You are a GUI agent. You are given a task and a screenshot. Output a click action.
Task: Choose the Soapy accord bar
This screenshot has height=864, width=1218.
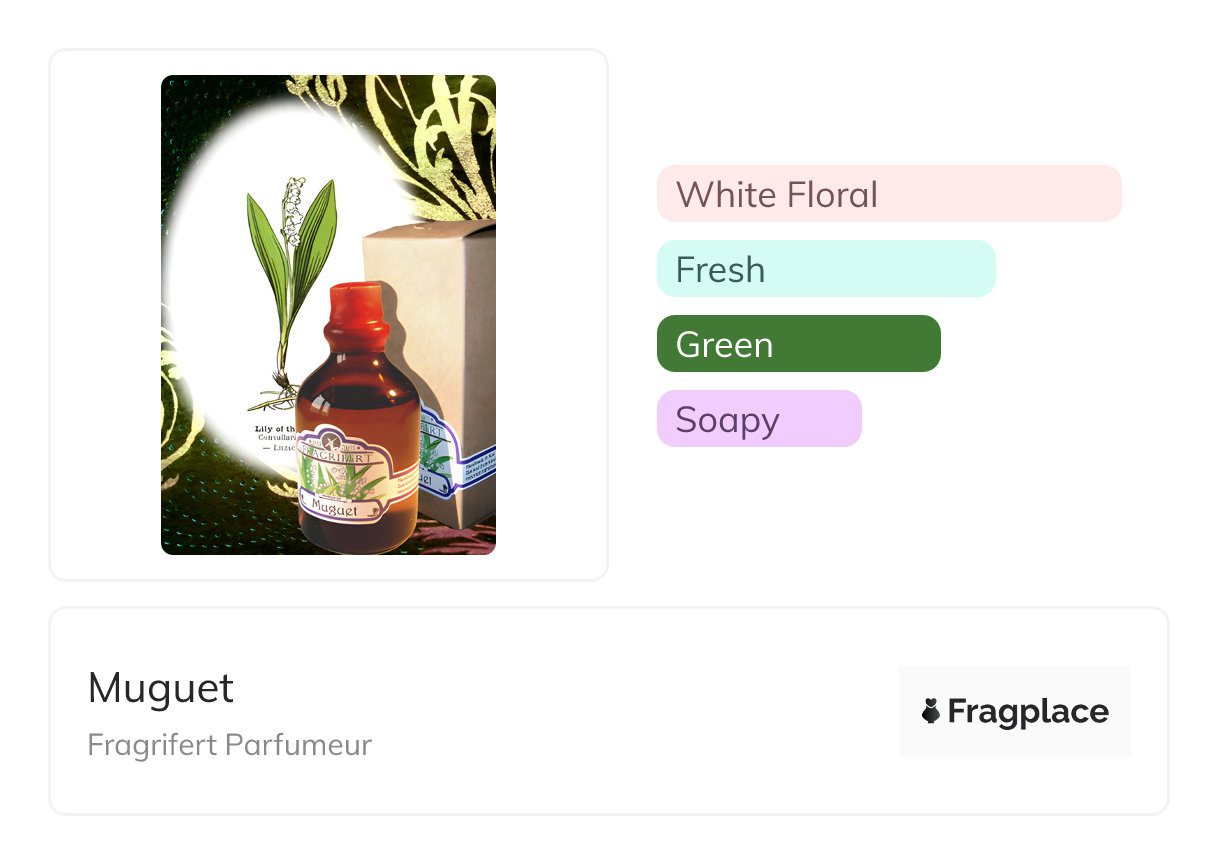coord(758,419)
